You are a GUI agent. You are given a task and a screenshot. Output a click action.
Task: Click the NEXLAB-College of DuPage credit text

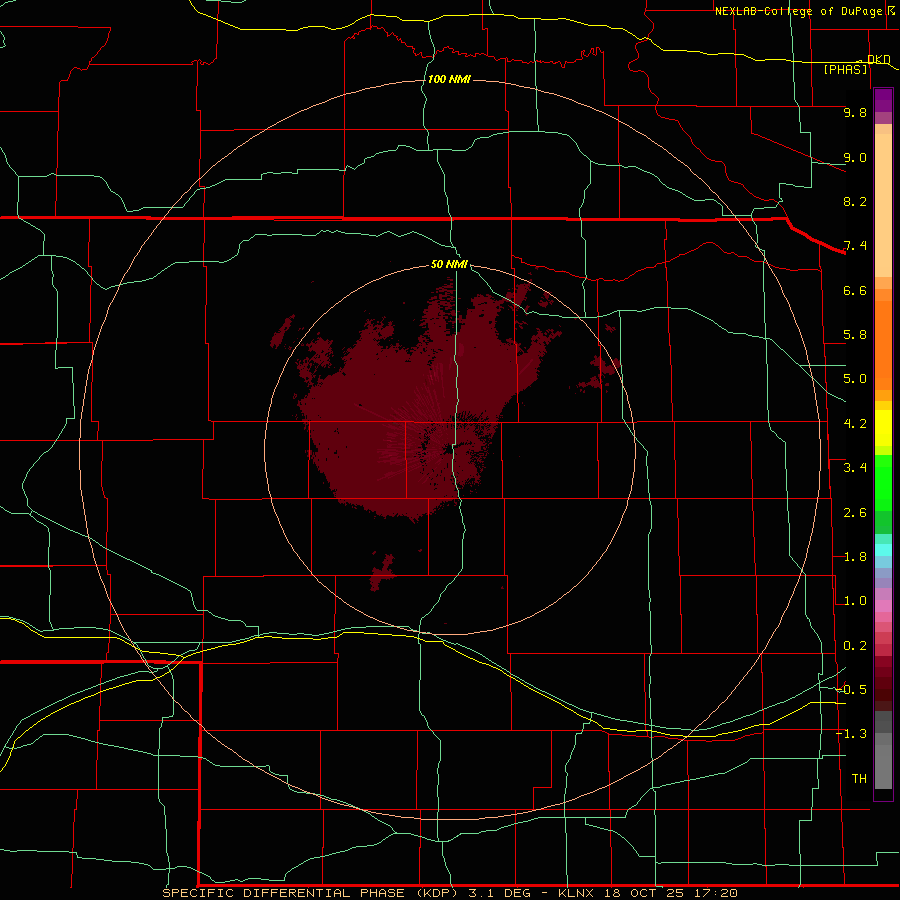pos(799,11)
